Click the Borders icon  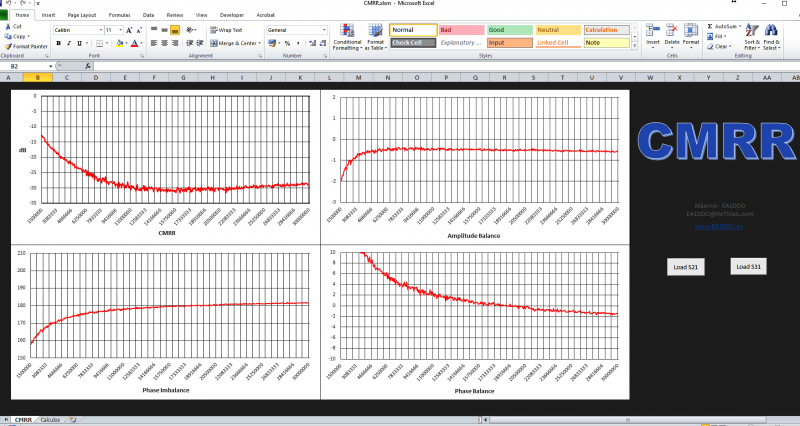99,43
